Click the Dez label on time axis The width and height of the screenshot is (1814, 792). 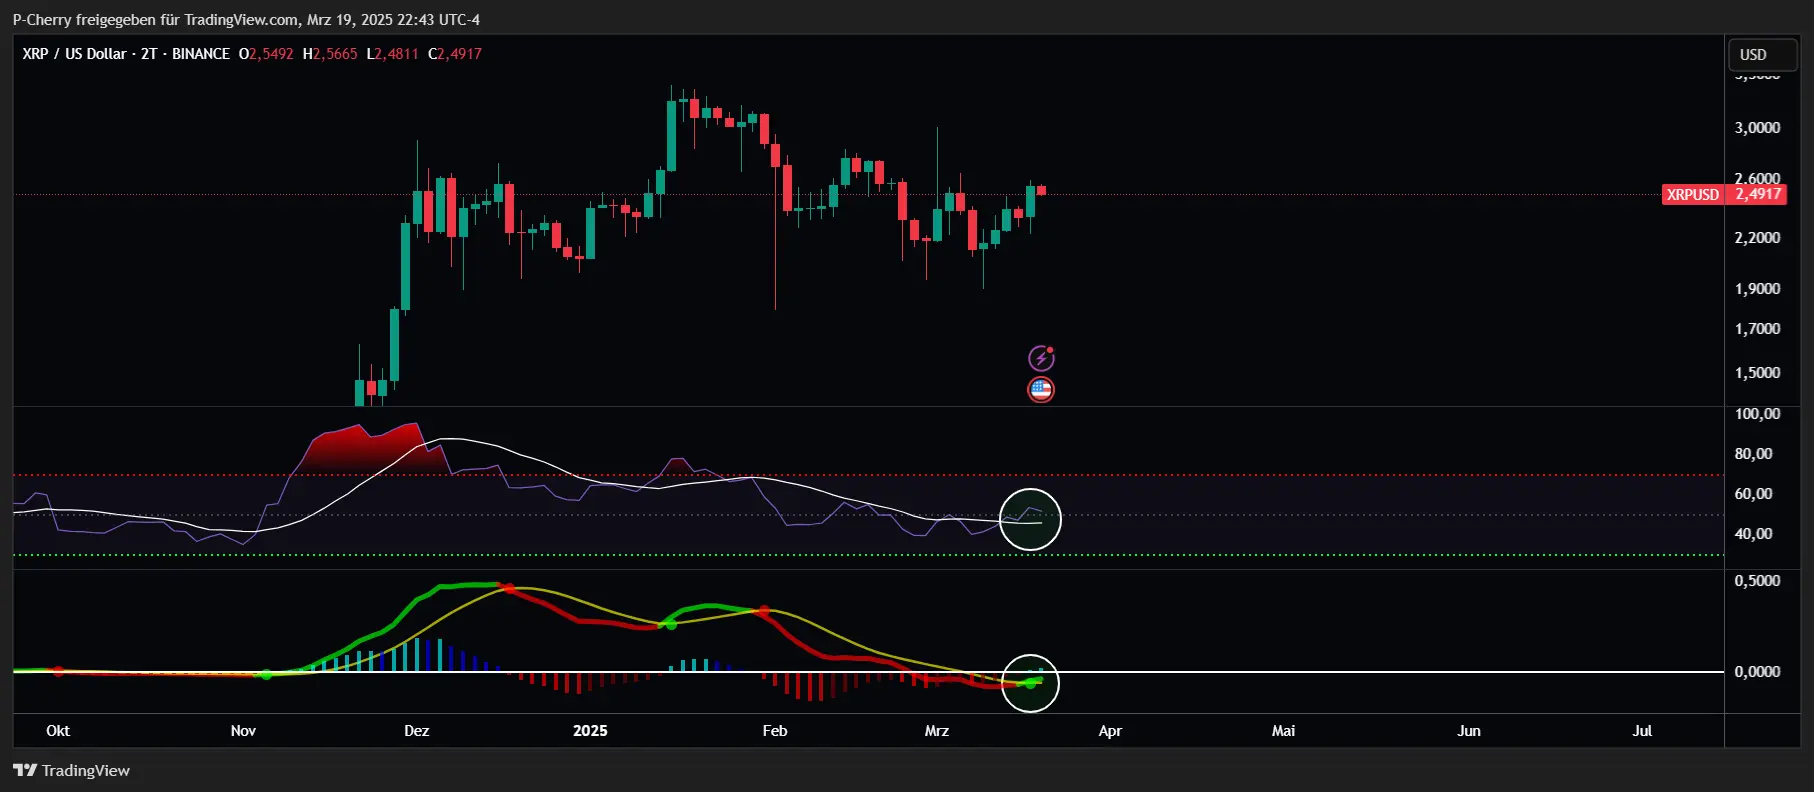417,731
